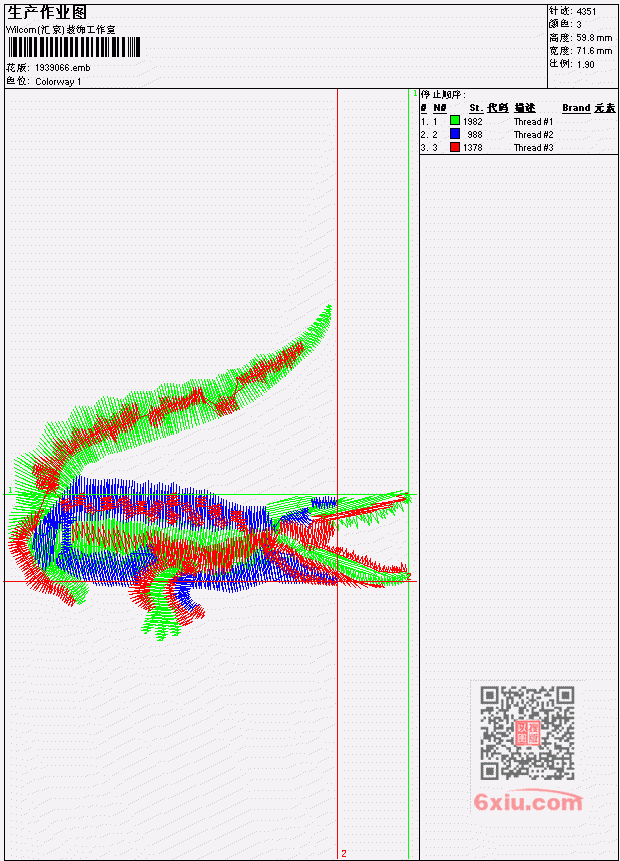Image resolution: width=620 pixels, height=861 pixels.
Task: Select stitch count '988' in row 2
Action: tap(475, 135)
